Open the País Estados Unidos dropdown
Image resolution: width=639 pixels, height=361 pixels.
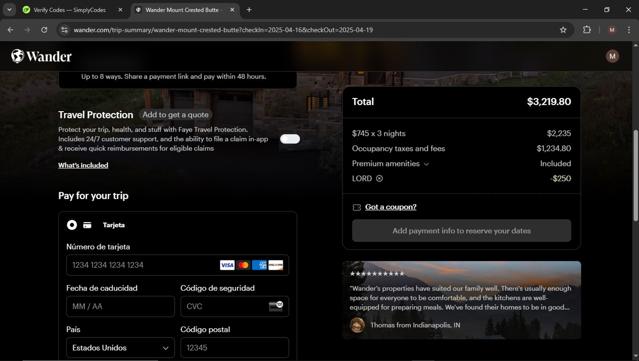pos(120,348)
